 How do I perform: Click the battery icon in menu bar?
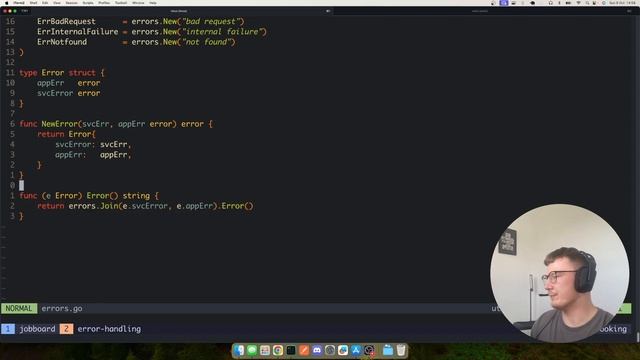tap(568, 3)
